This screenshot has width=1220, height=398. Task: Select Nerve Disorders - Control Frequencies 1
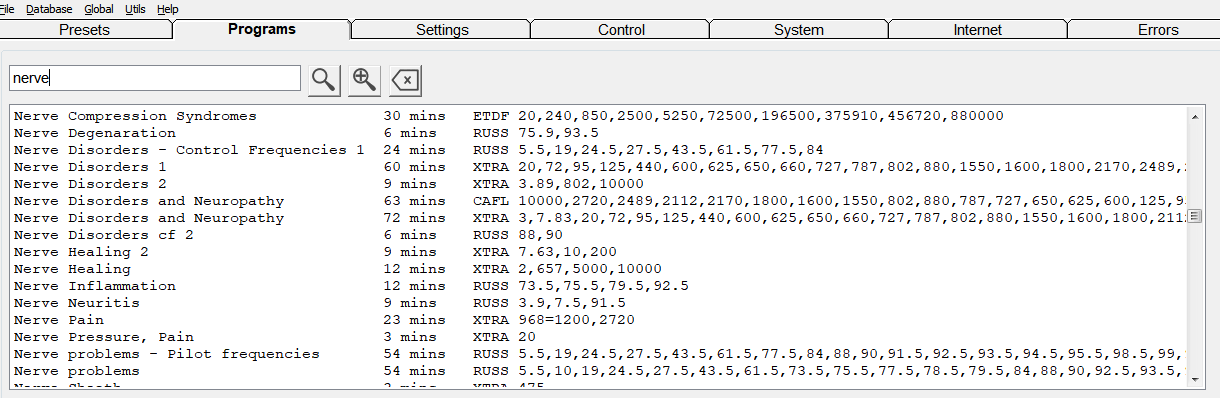pyautogui.click(x=598, y=150)
